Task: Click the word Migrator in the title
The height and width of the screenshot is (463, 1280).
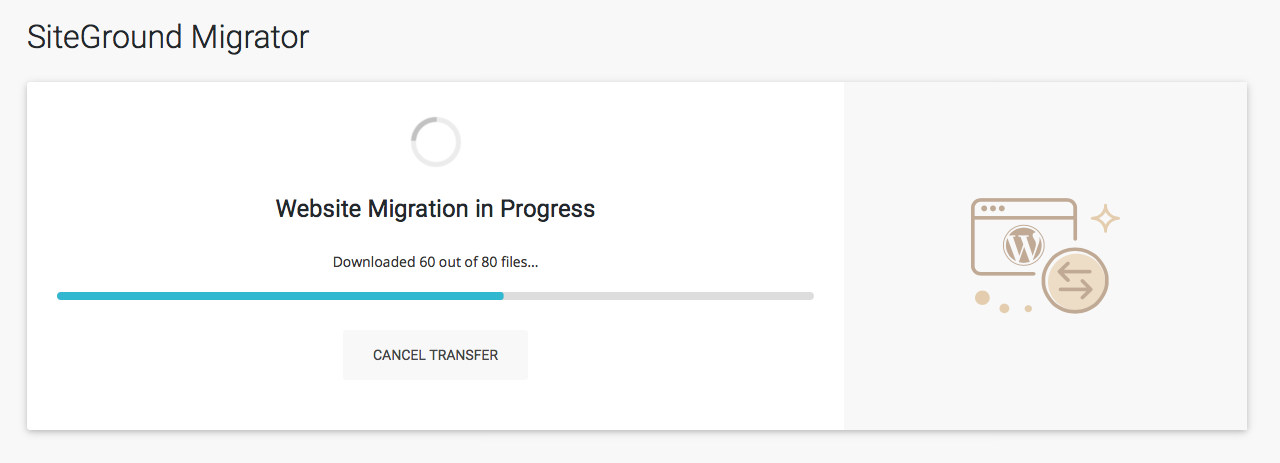Action: (250, 38)
